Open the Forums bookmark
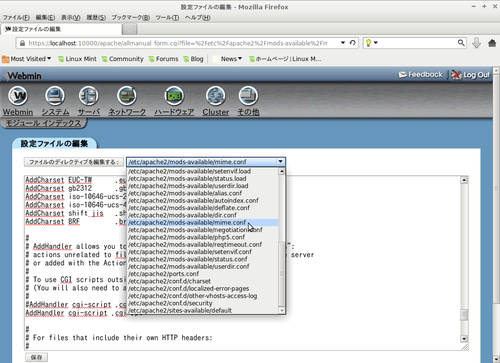Viewport: 500px width, 363px height. pyautogui.click(x=163, y=59)
